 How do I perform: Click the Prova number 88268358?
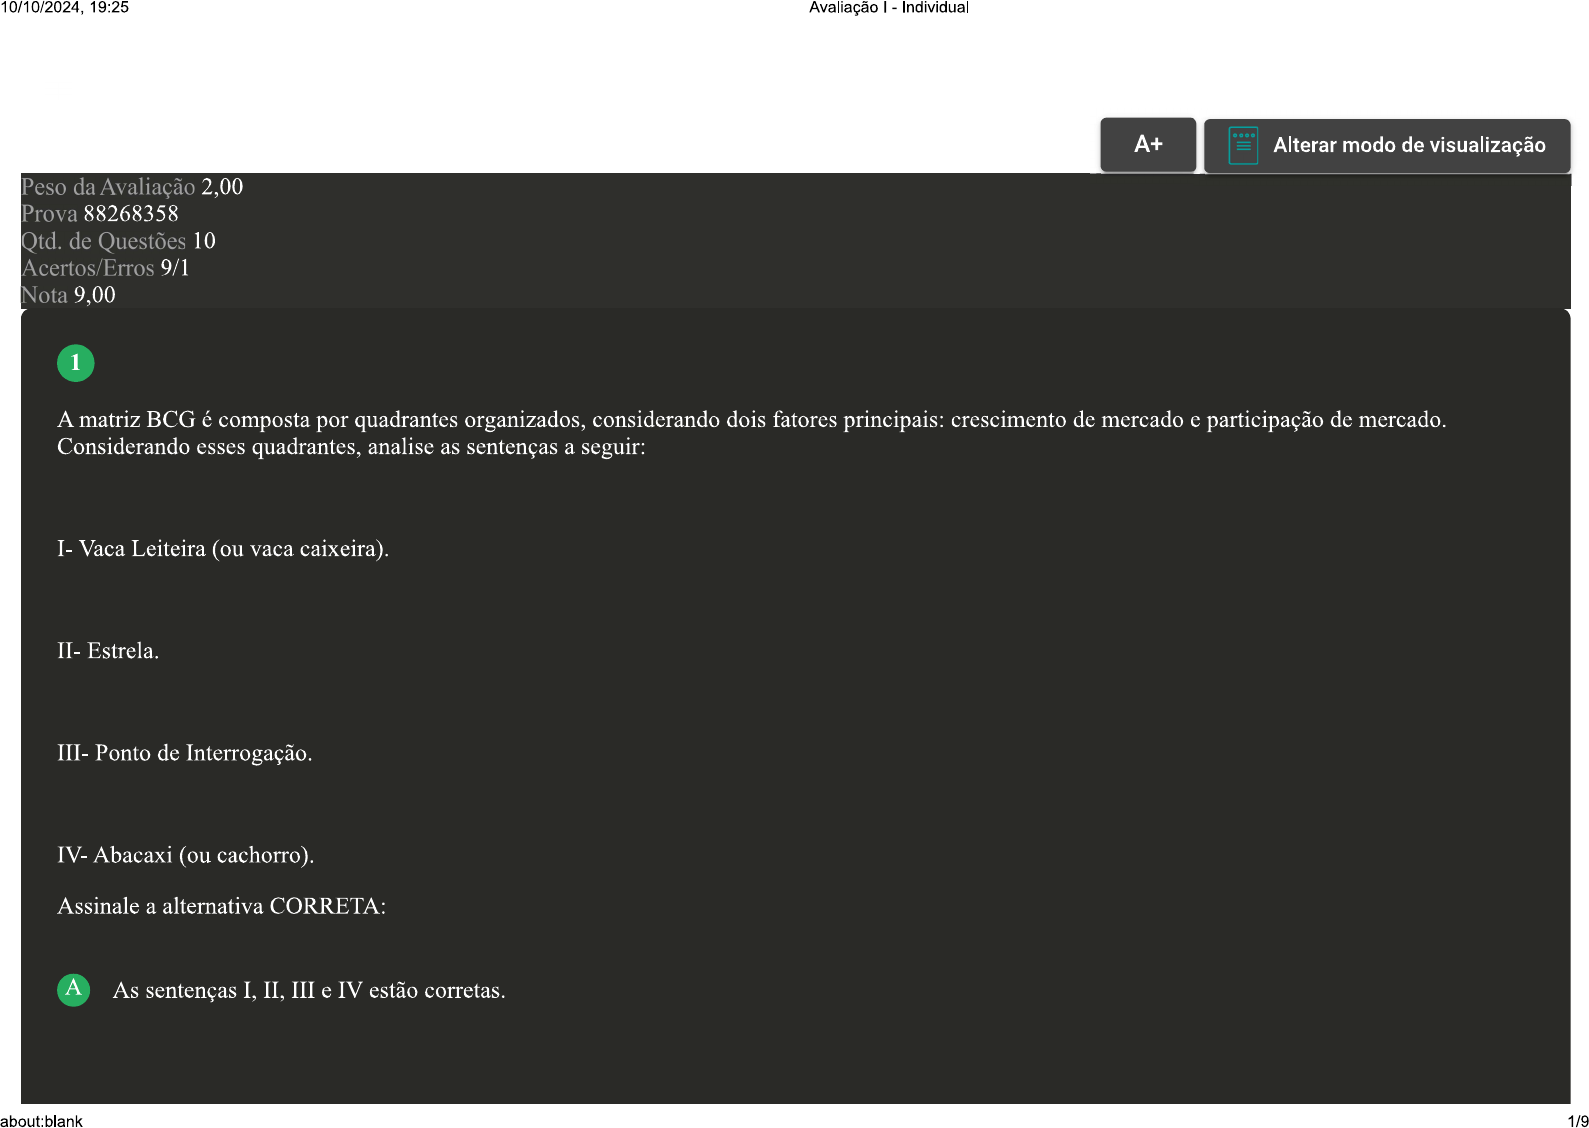(x=130, y=214)
